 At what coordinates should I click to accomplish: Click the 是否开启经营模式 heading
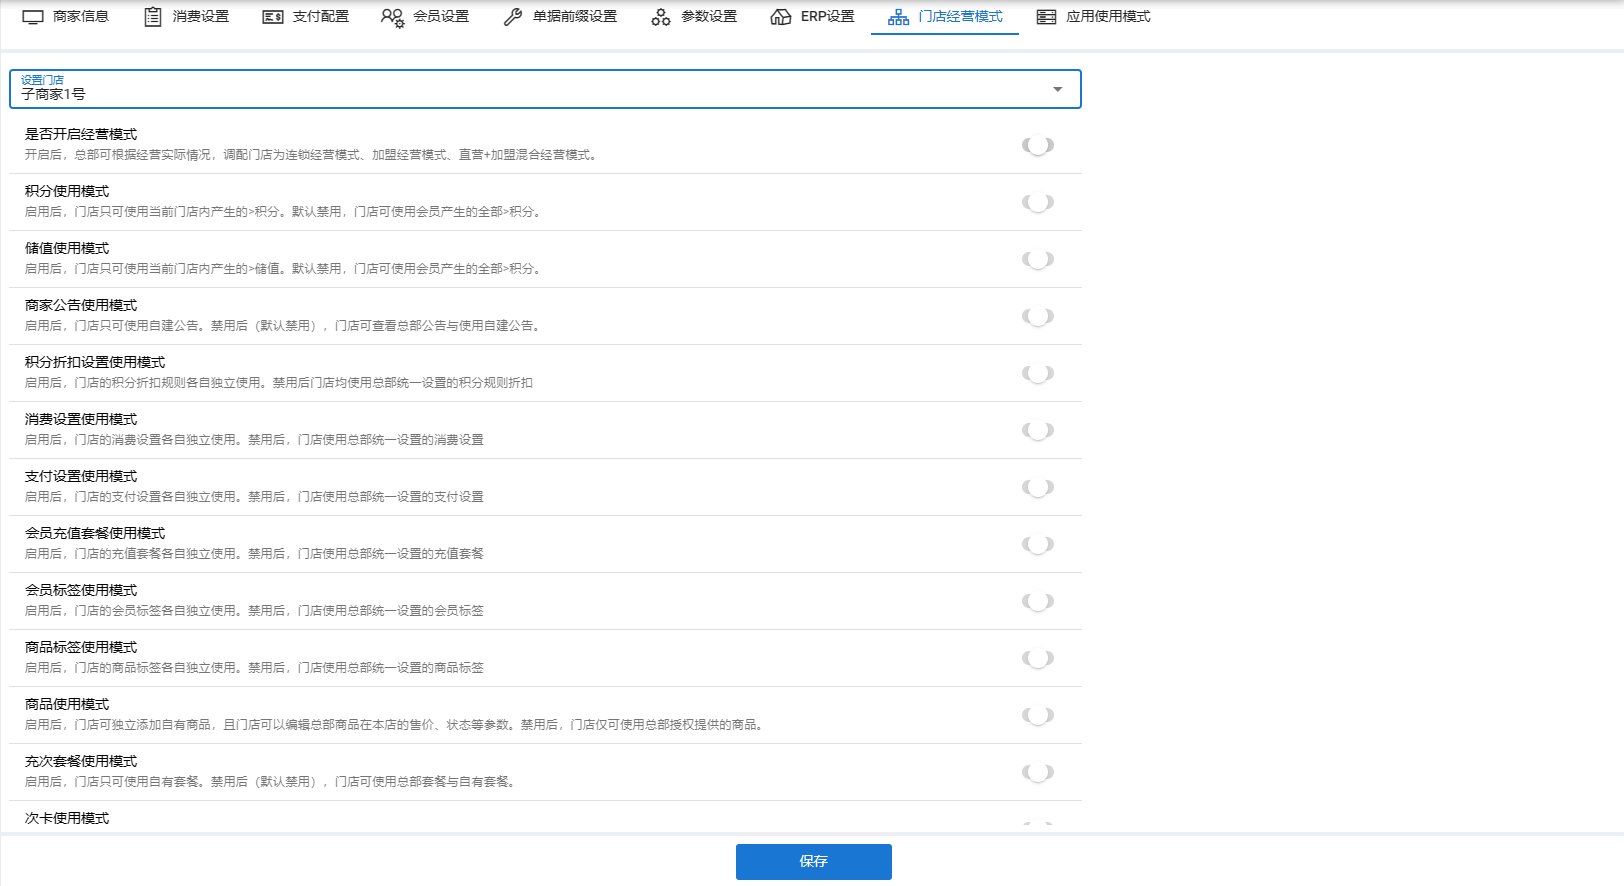point(81,134)
